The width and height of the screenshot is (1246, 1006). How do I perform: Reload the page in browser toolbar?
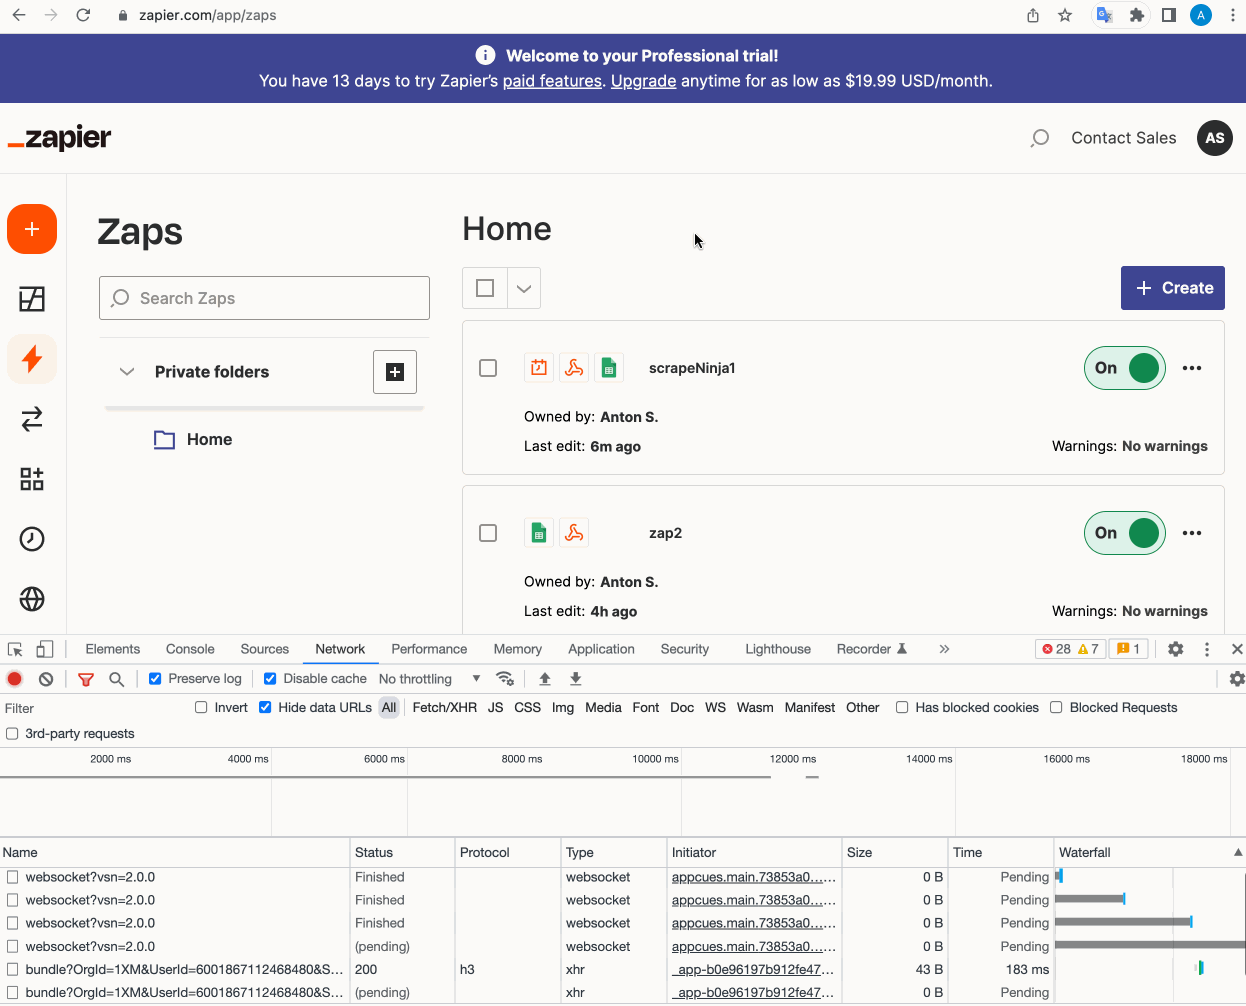coord(83,15)
